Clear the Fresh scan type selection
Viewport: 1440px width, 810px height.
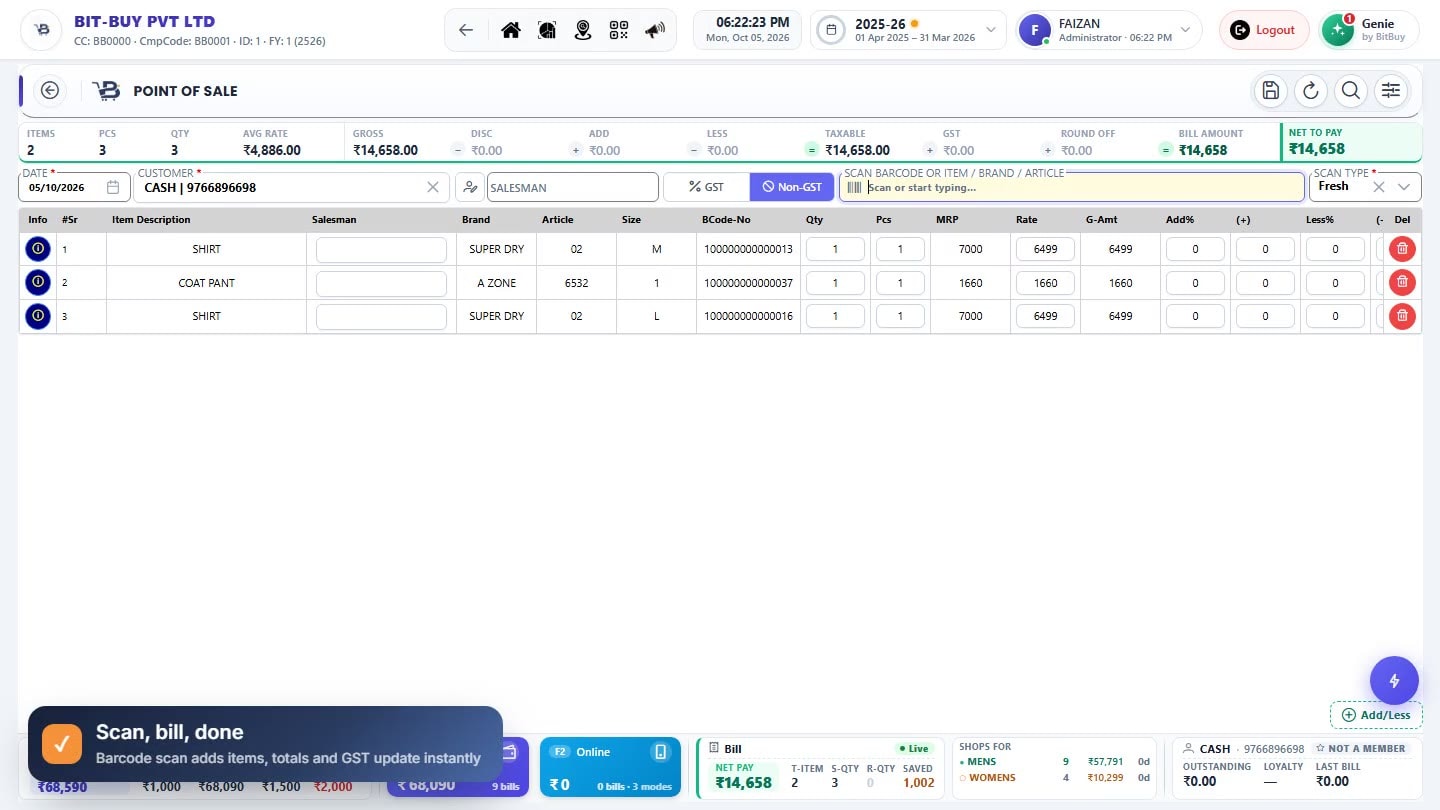tap(1379, 187)
